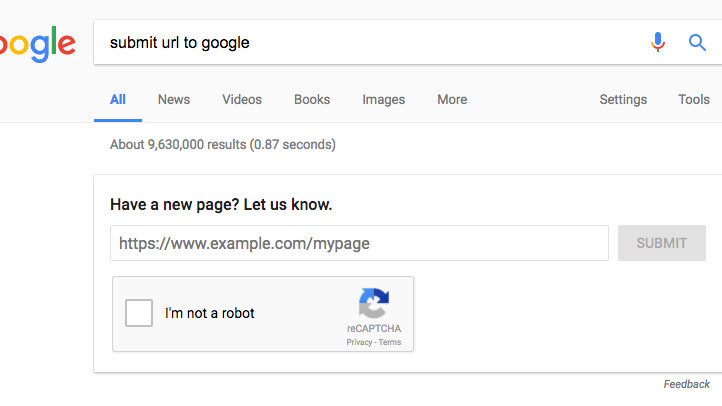
Task: Click the "About 9,630,000 results" text
Action: pos(223,145)
